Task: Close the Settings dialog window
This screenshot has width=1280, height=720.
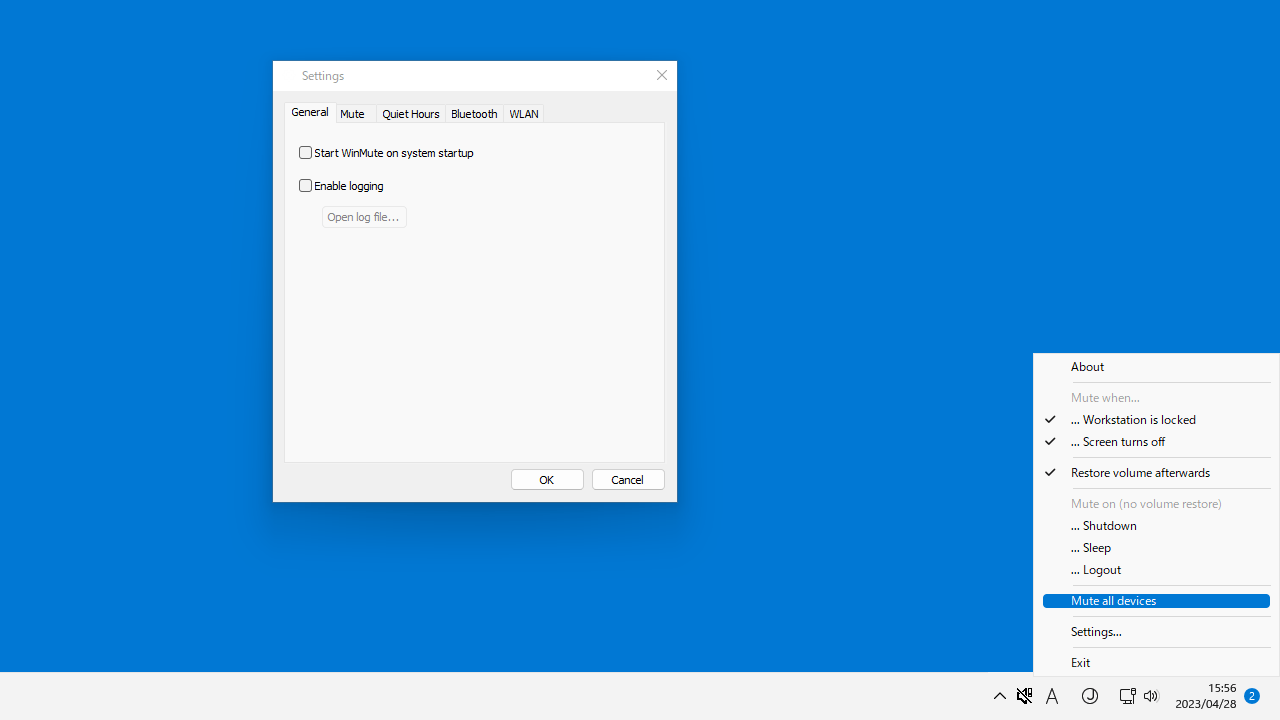Action: coord(662,75)
